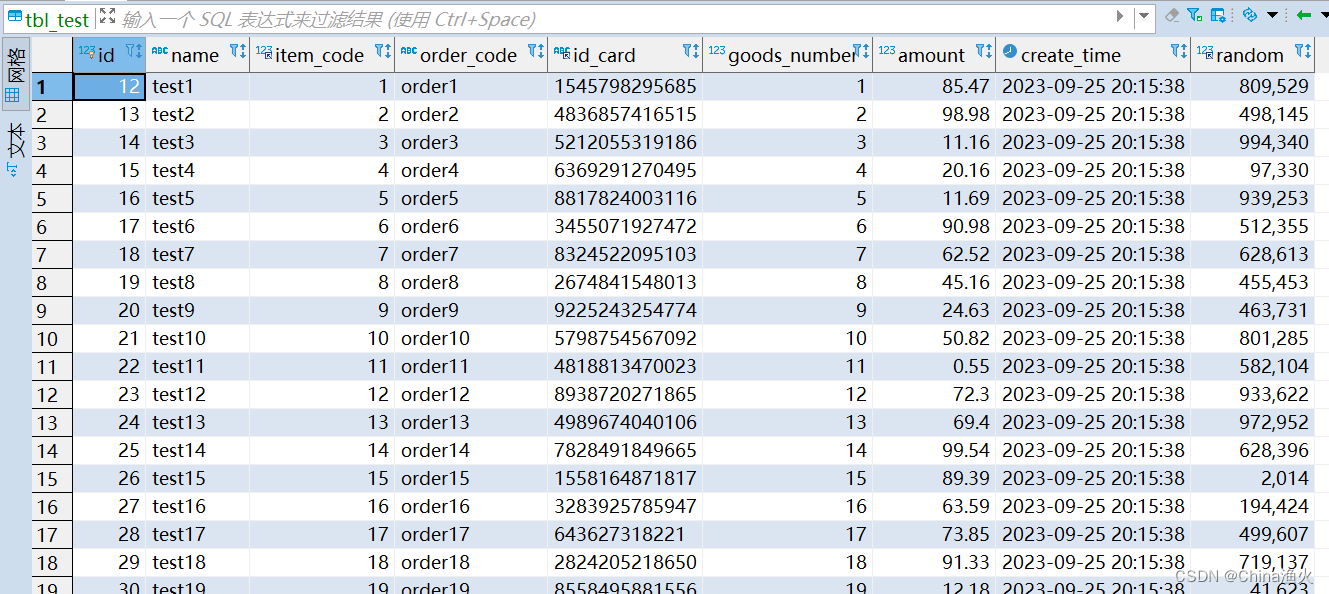Click id_card cell 9225243254774

[625, 310]
